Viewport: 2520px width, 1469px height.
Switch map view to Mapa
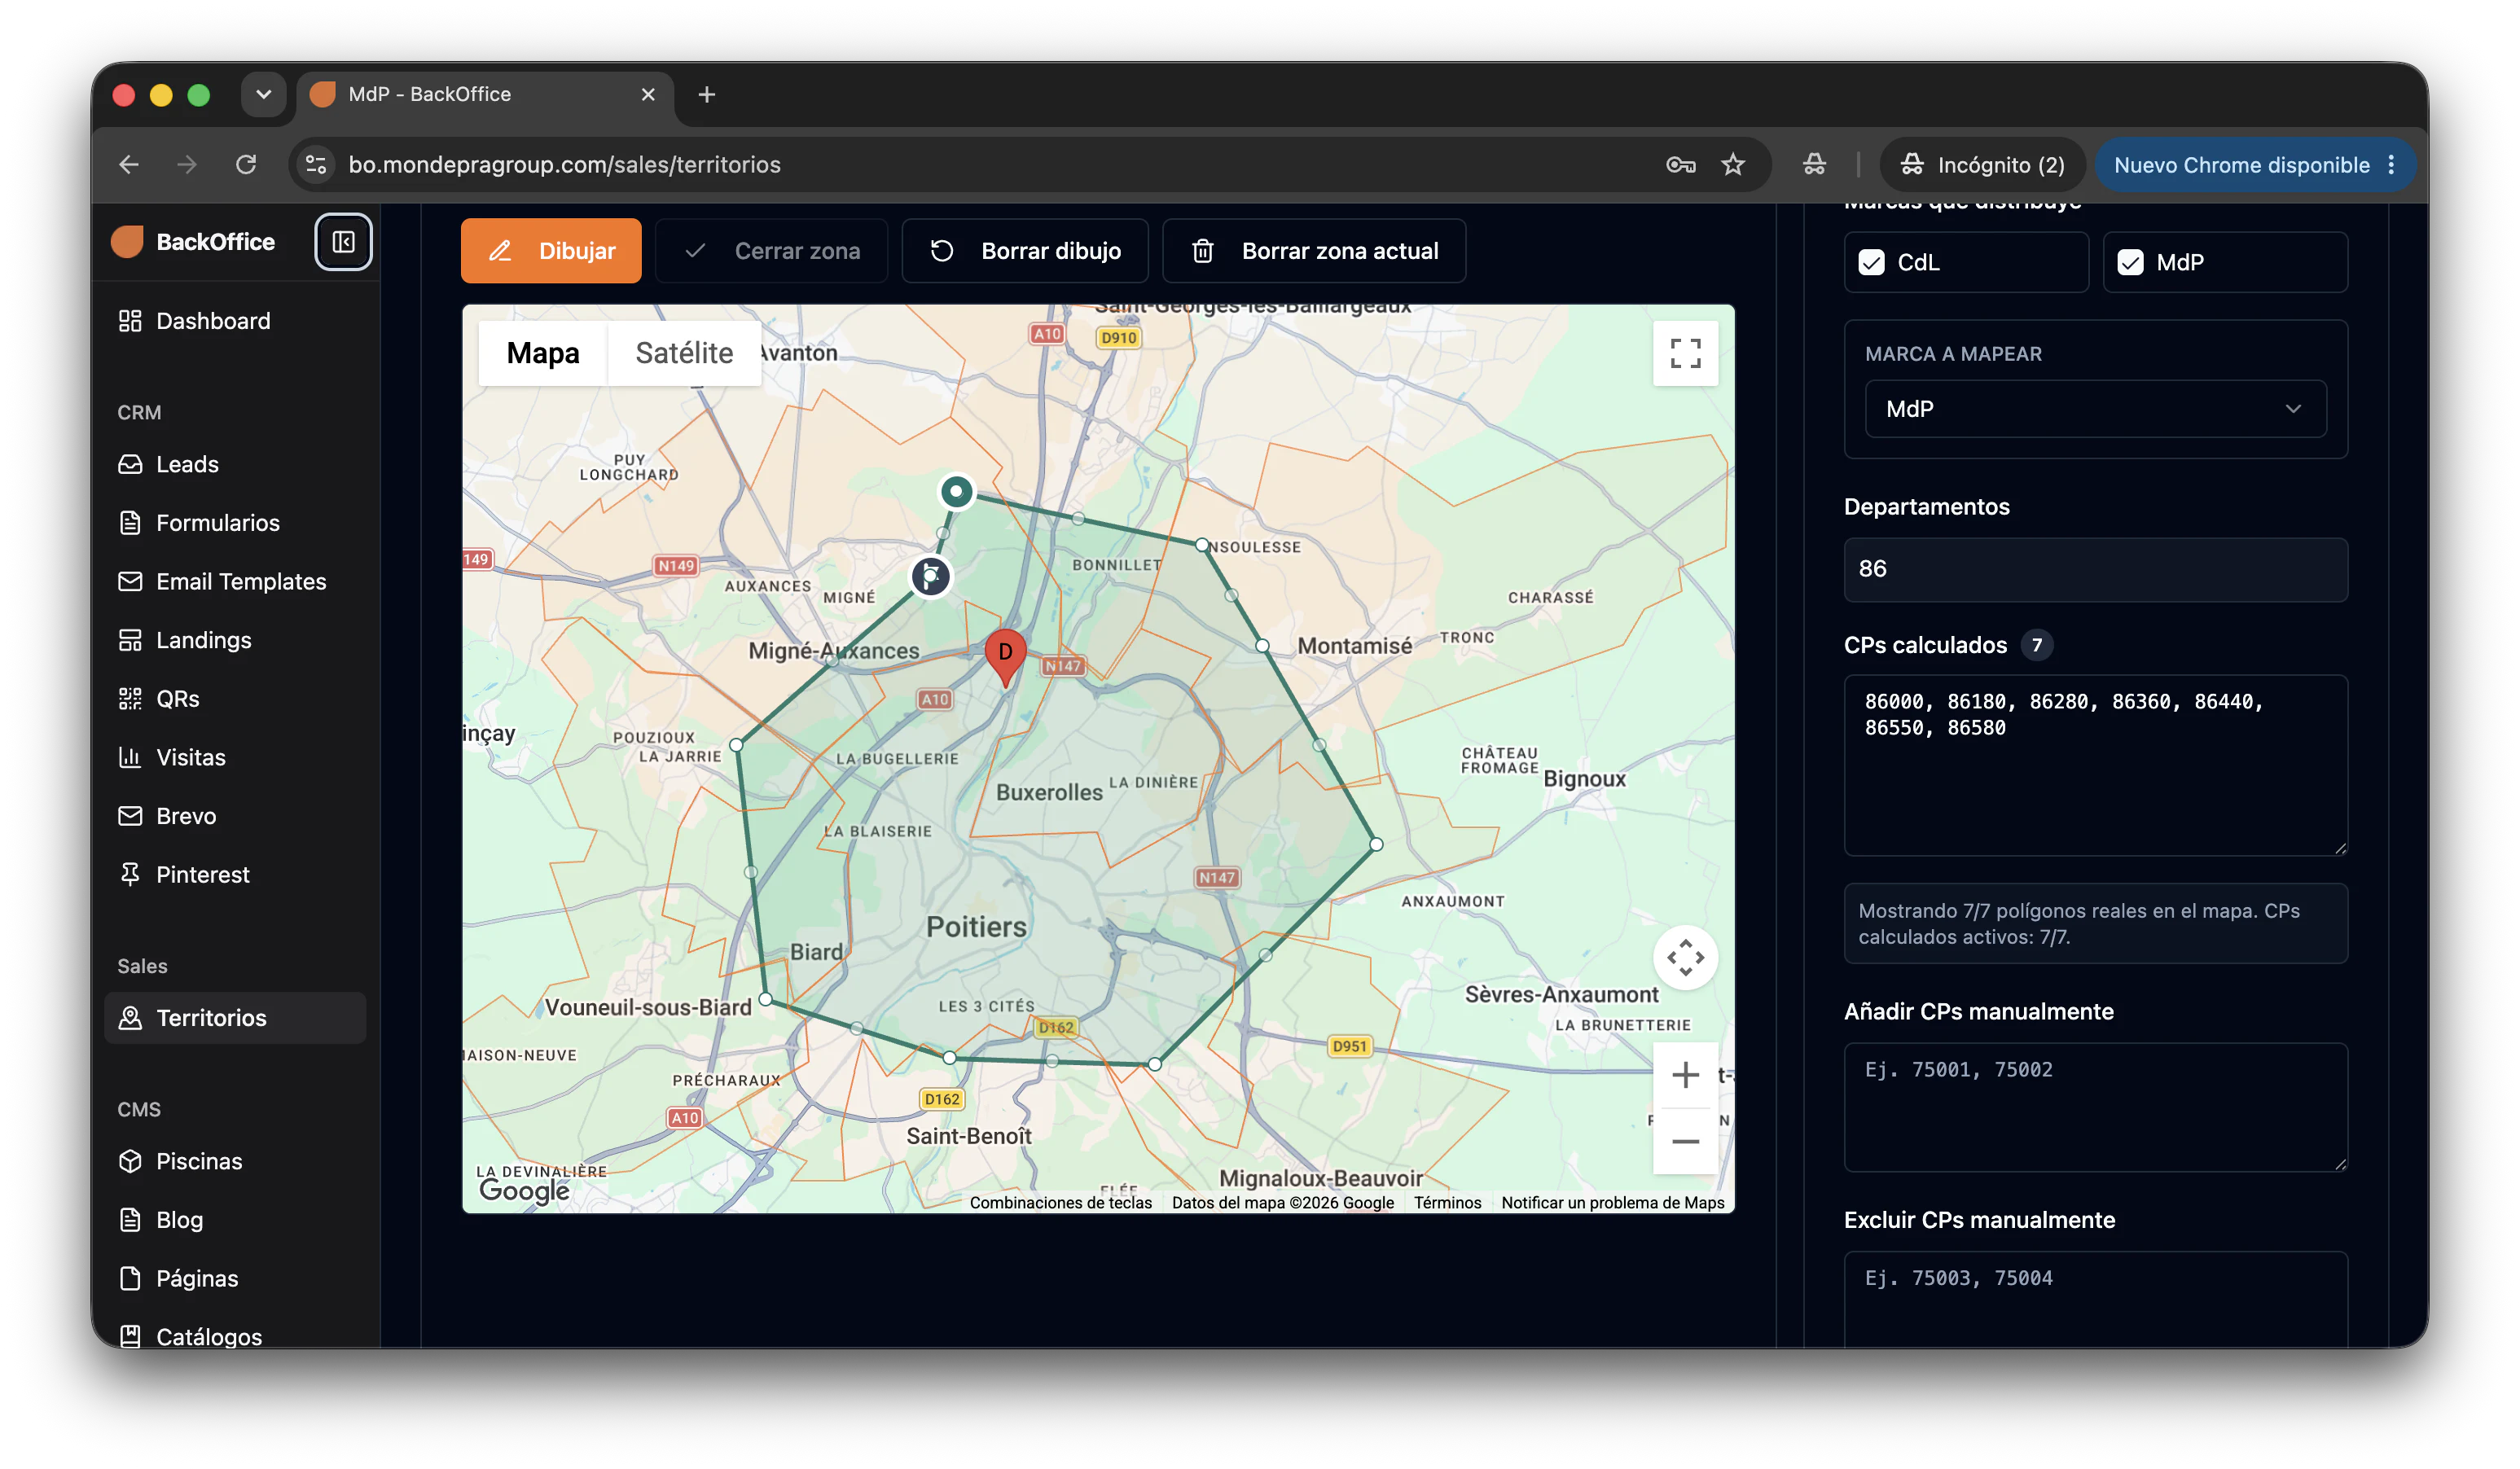pos(543,353)
